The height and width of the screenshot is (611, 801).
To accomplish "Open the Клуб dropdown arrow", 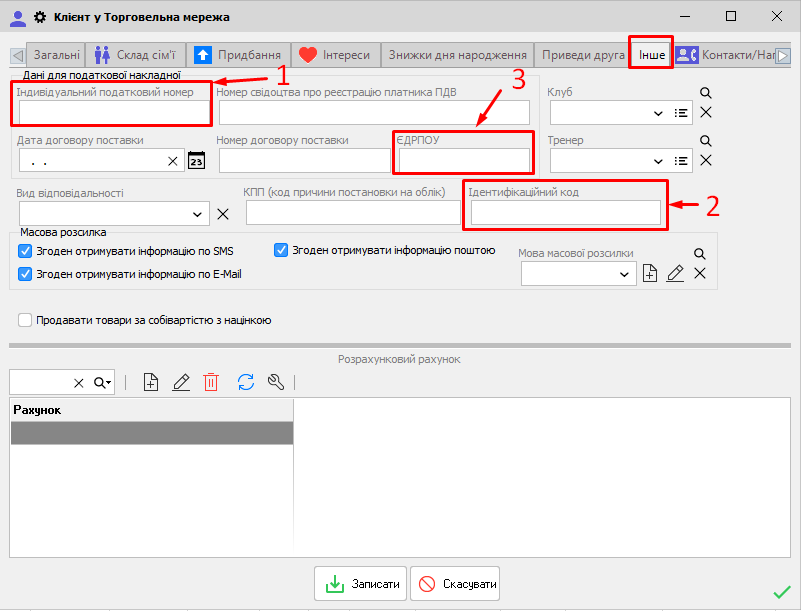I will 657,113.
